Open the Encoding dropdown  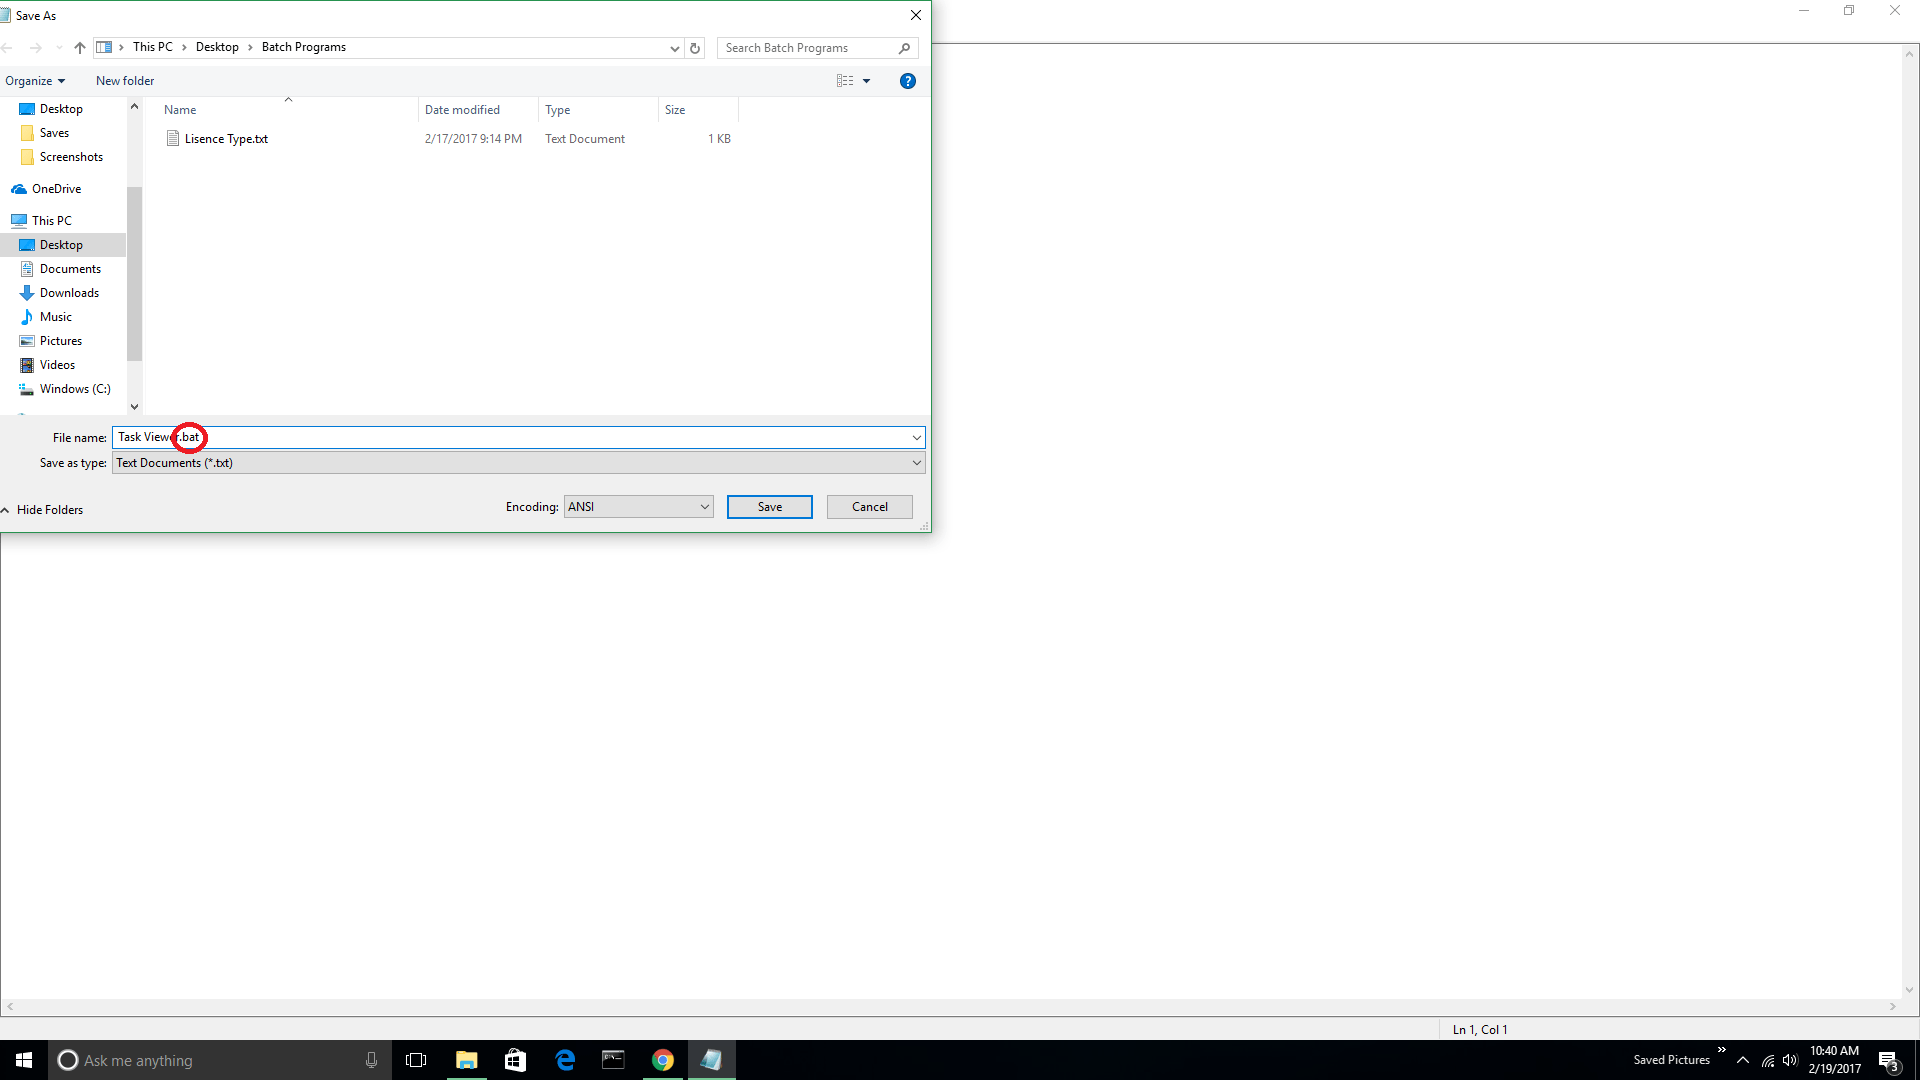tap(703, 506)
